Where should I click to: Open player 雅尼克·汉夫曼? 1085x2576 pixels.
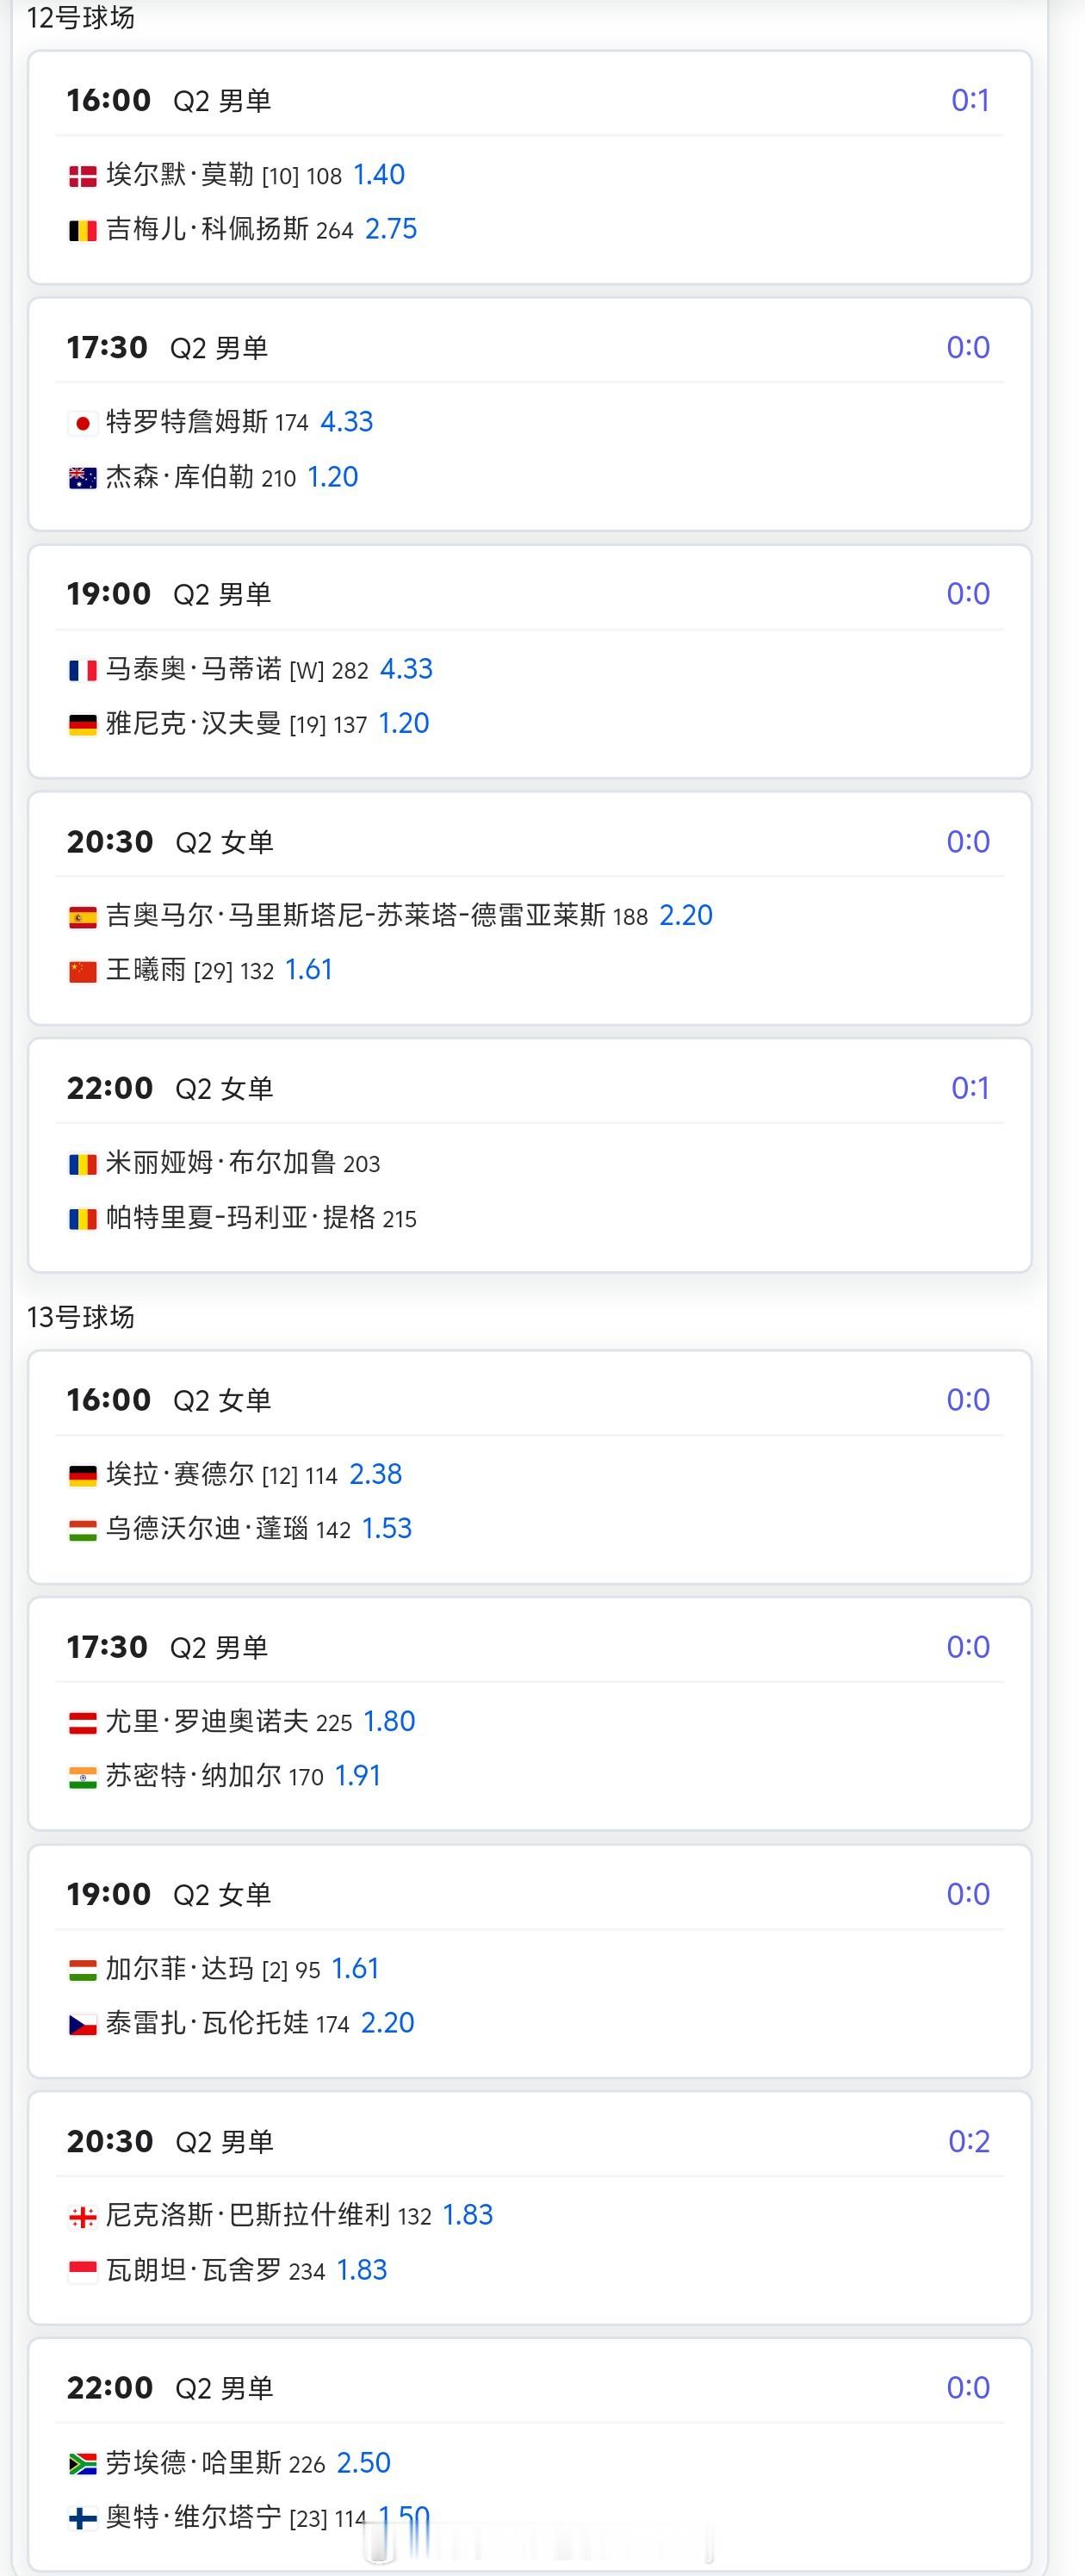193,723
